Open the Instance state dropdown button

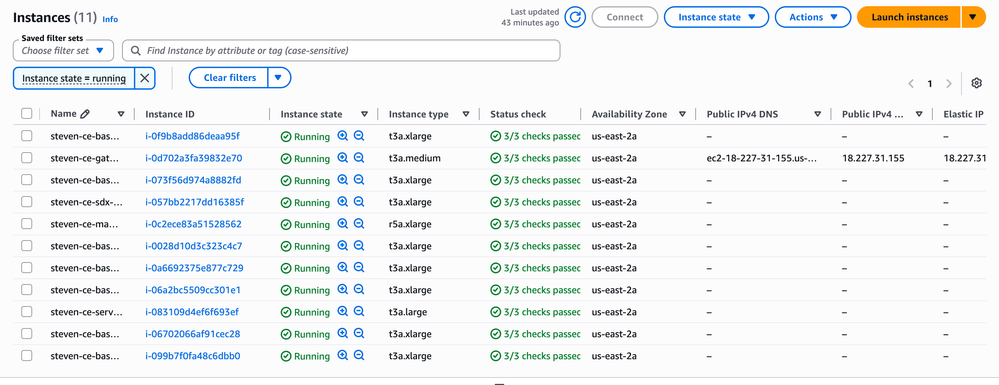(x=716, y=17)
